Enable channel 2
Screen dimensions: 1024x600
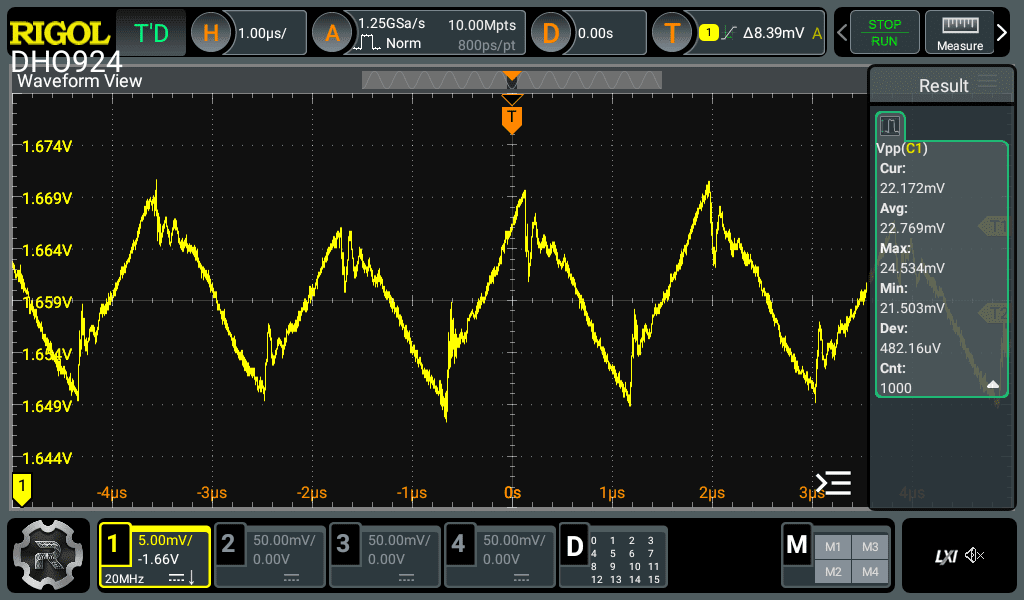[228, 544]
